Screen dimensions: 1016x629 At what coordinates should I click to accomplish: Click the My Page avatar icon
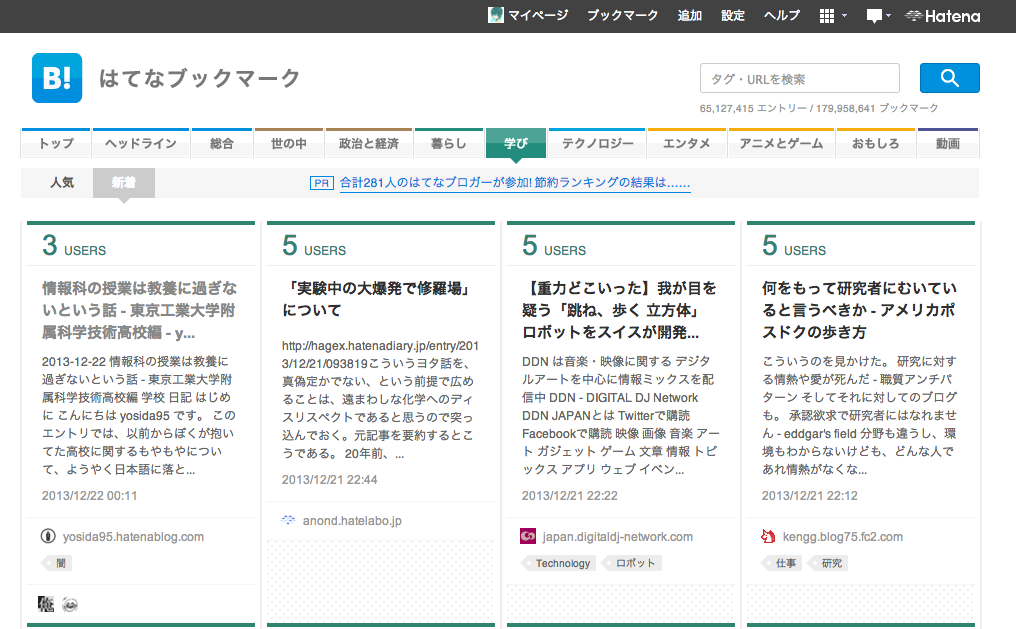tap(495, 15)
